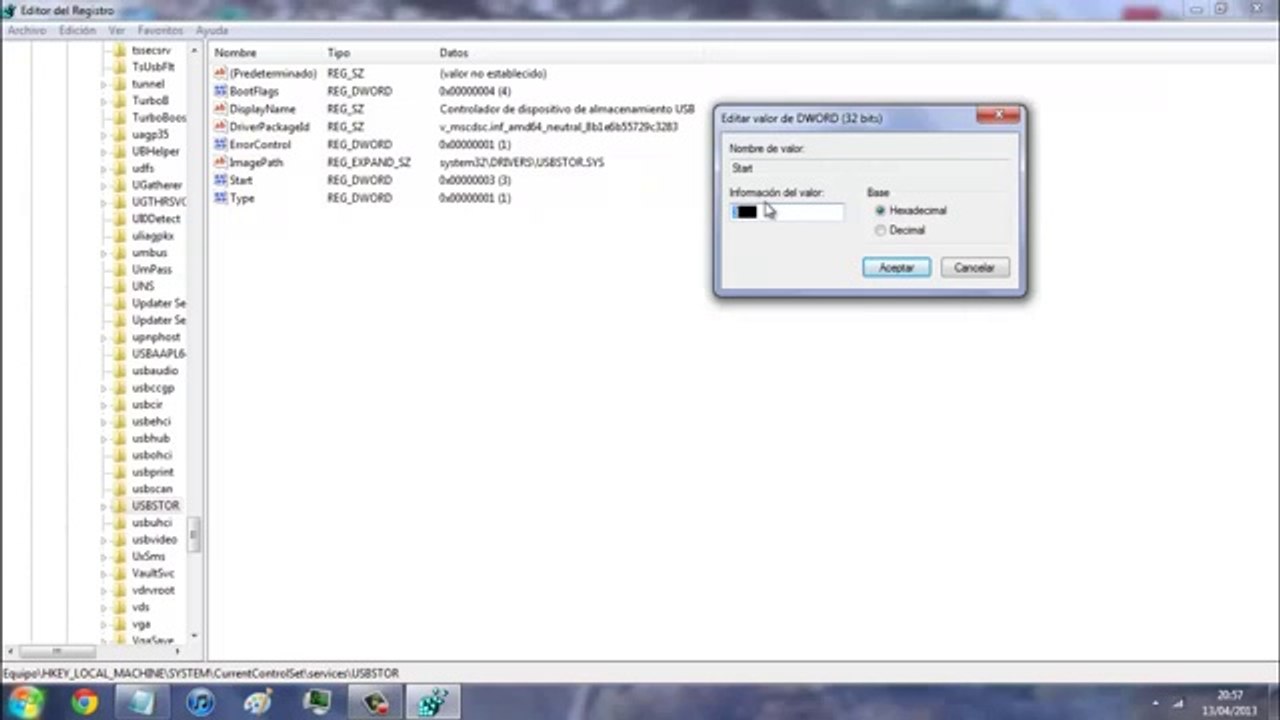Click the ErrorControl DWORD value icon
Viewport: 1280px width, 720px height.
220,145
